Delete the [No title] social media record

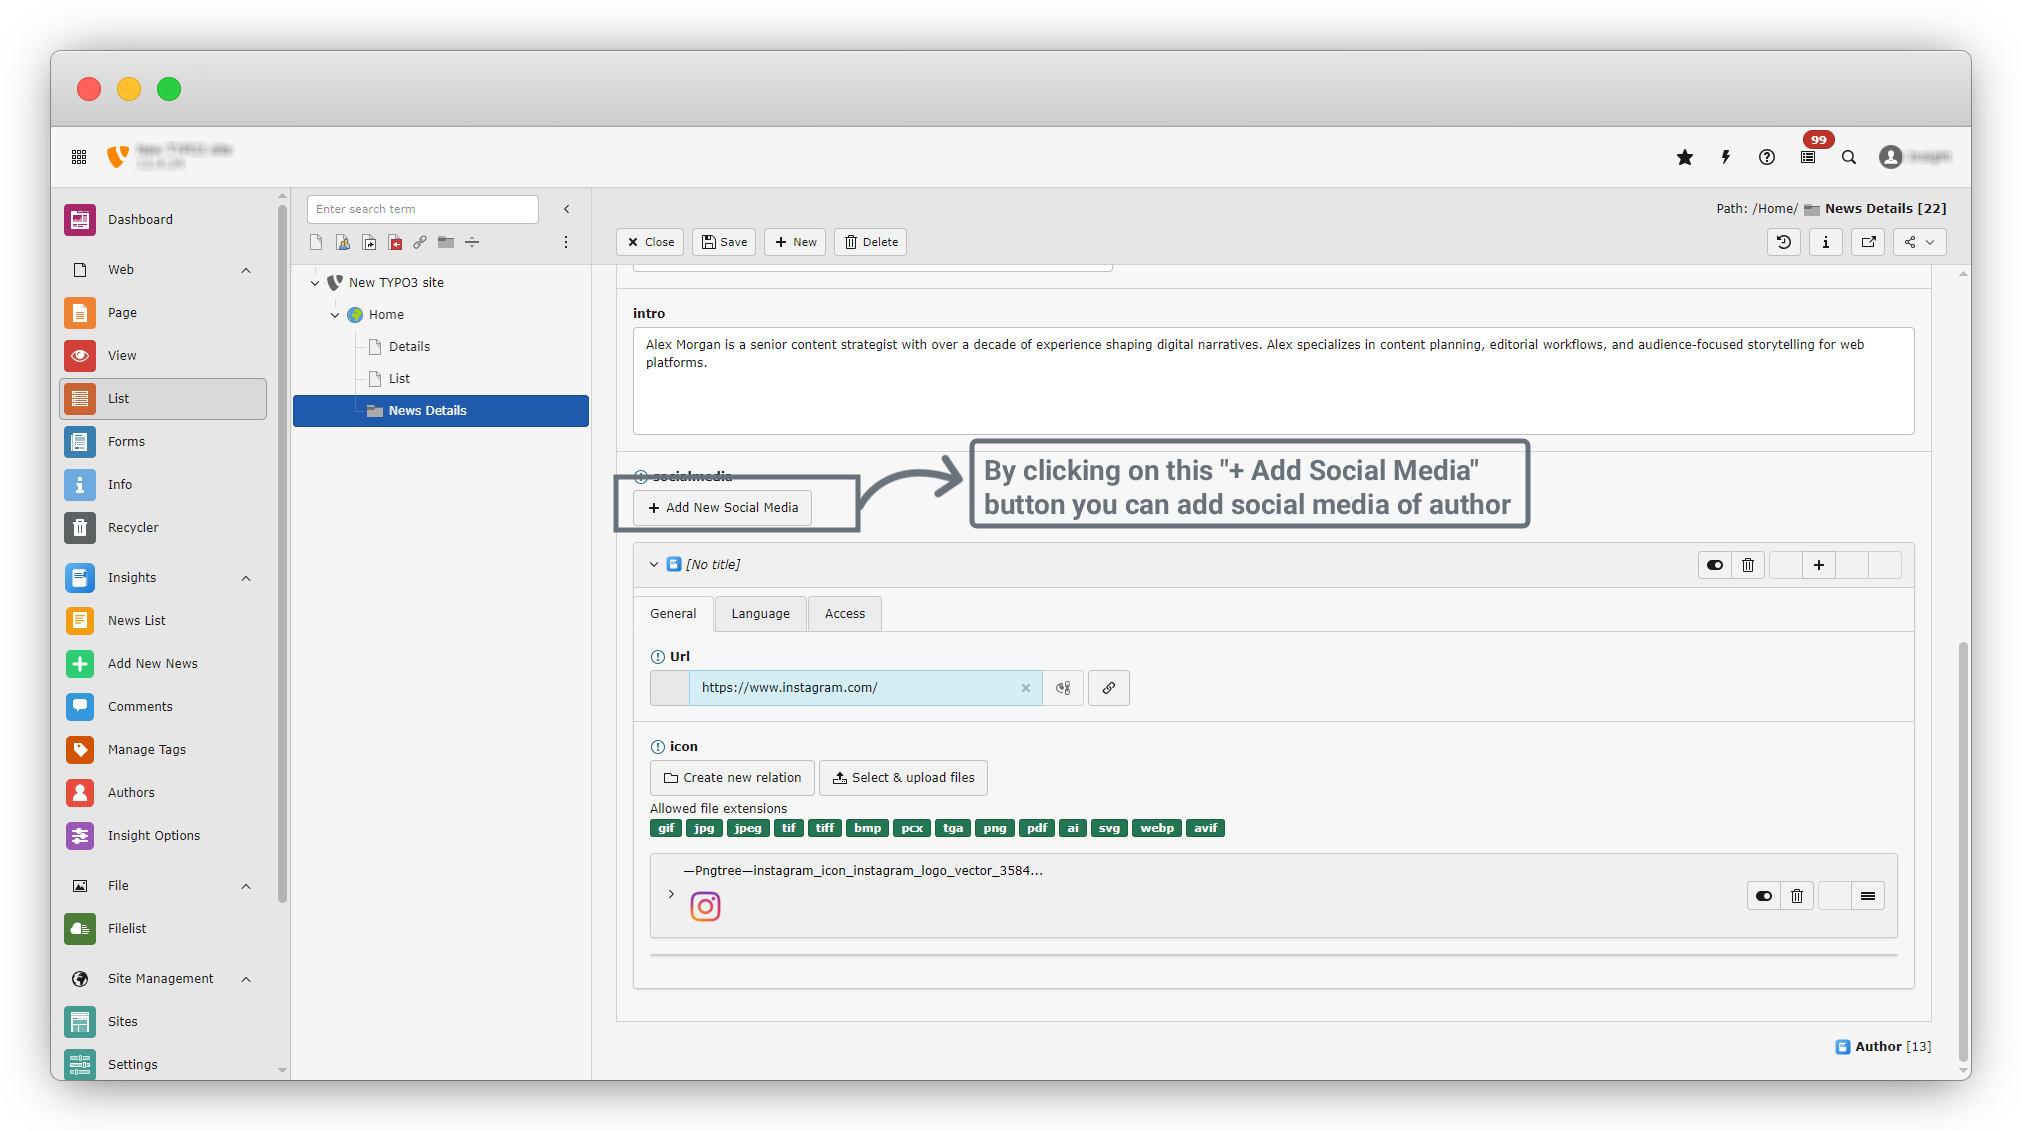tap(1748, 565)
